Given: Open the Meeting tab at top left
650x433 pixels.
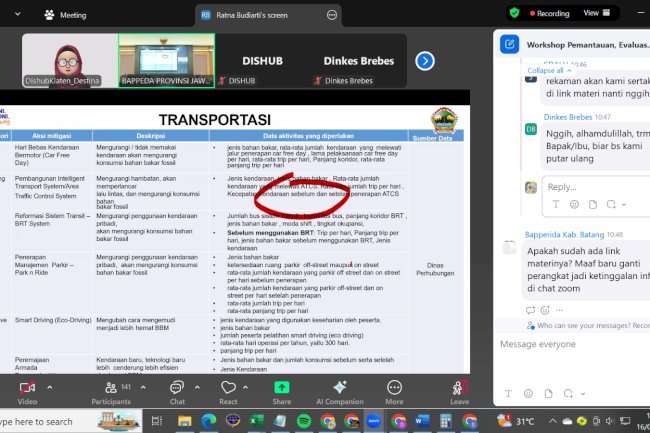Looking at the screenshot, I should [65, 15].
